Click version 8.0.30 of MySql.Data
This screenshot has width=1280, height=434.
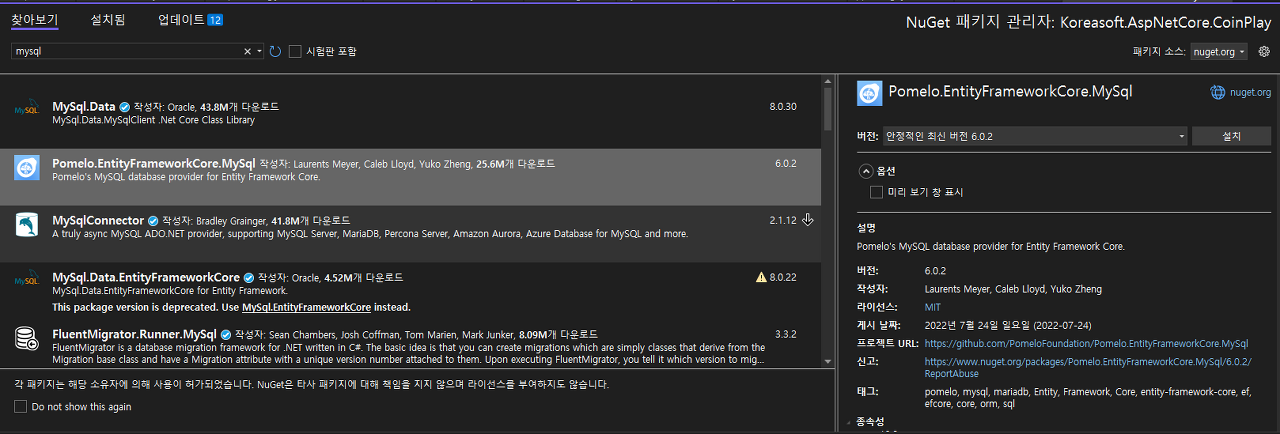coord(783,106)
